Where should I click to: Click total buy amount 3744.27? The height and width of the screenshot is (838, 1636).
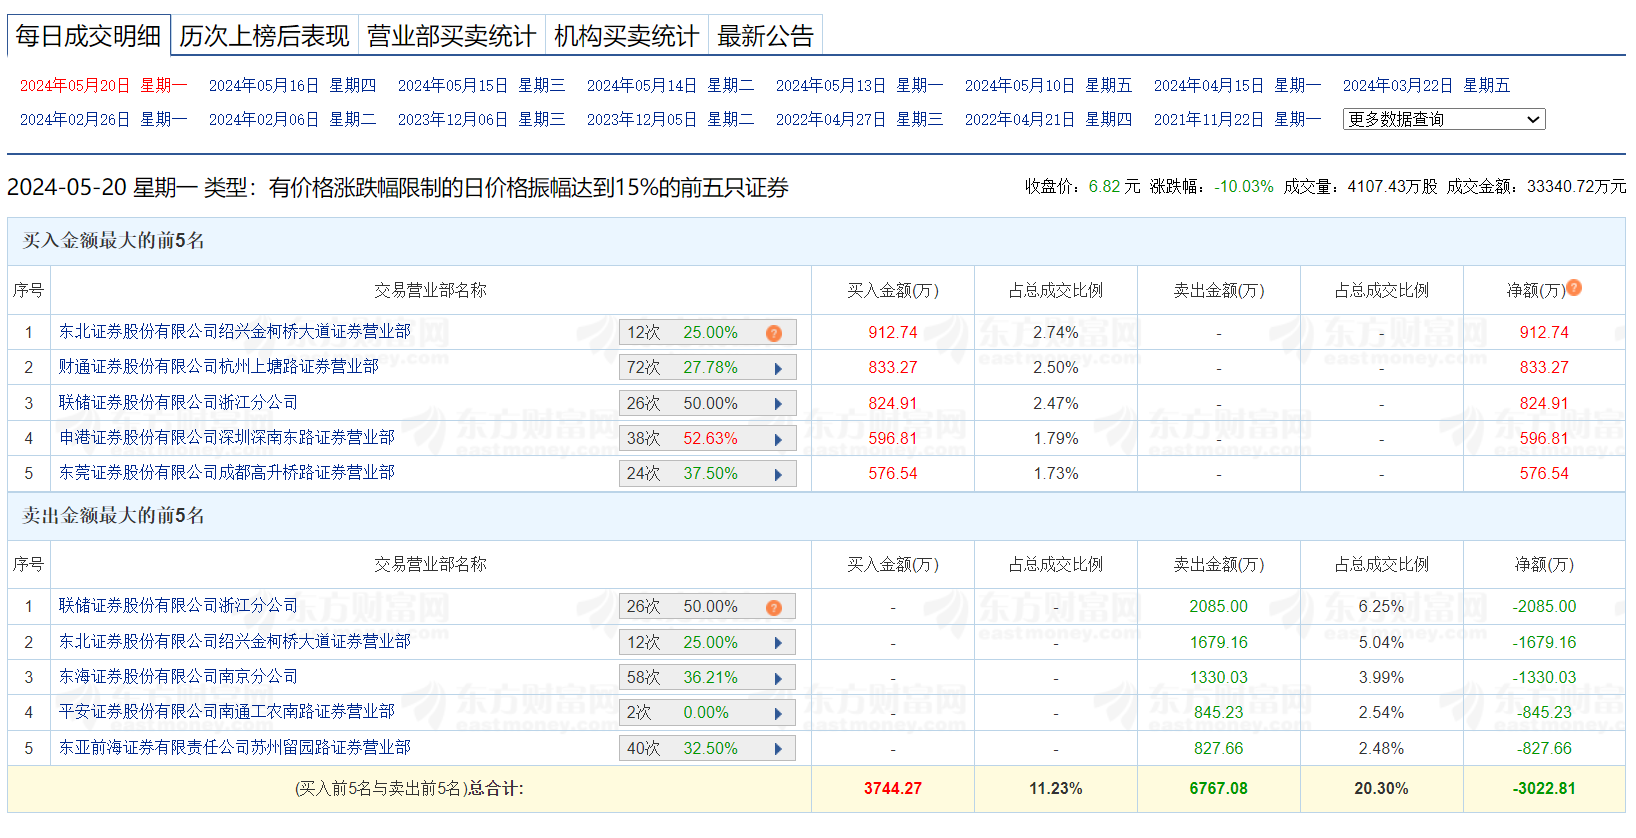[x=893, y=789]
